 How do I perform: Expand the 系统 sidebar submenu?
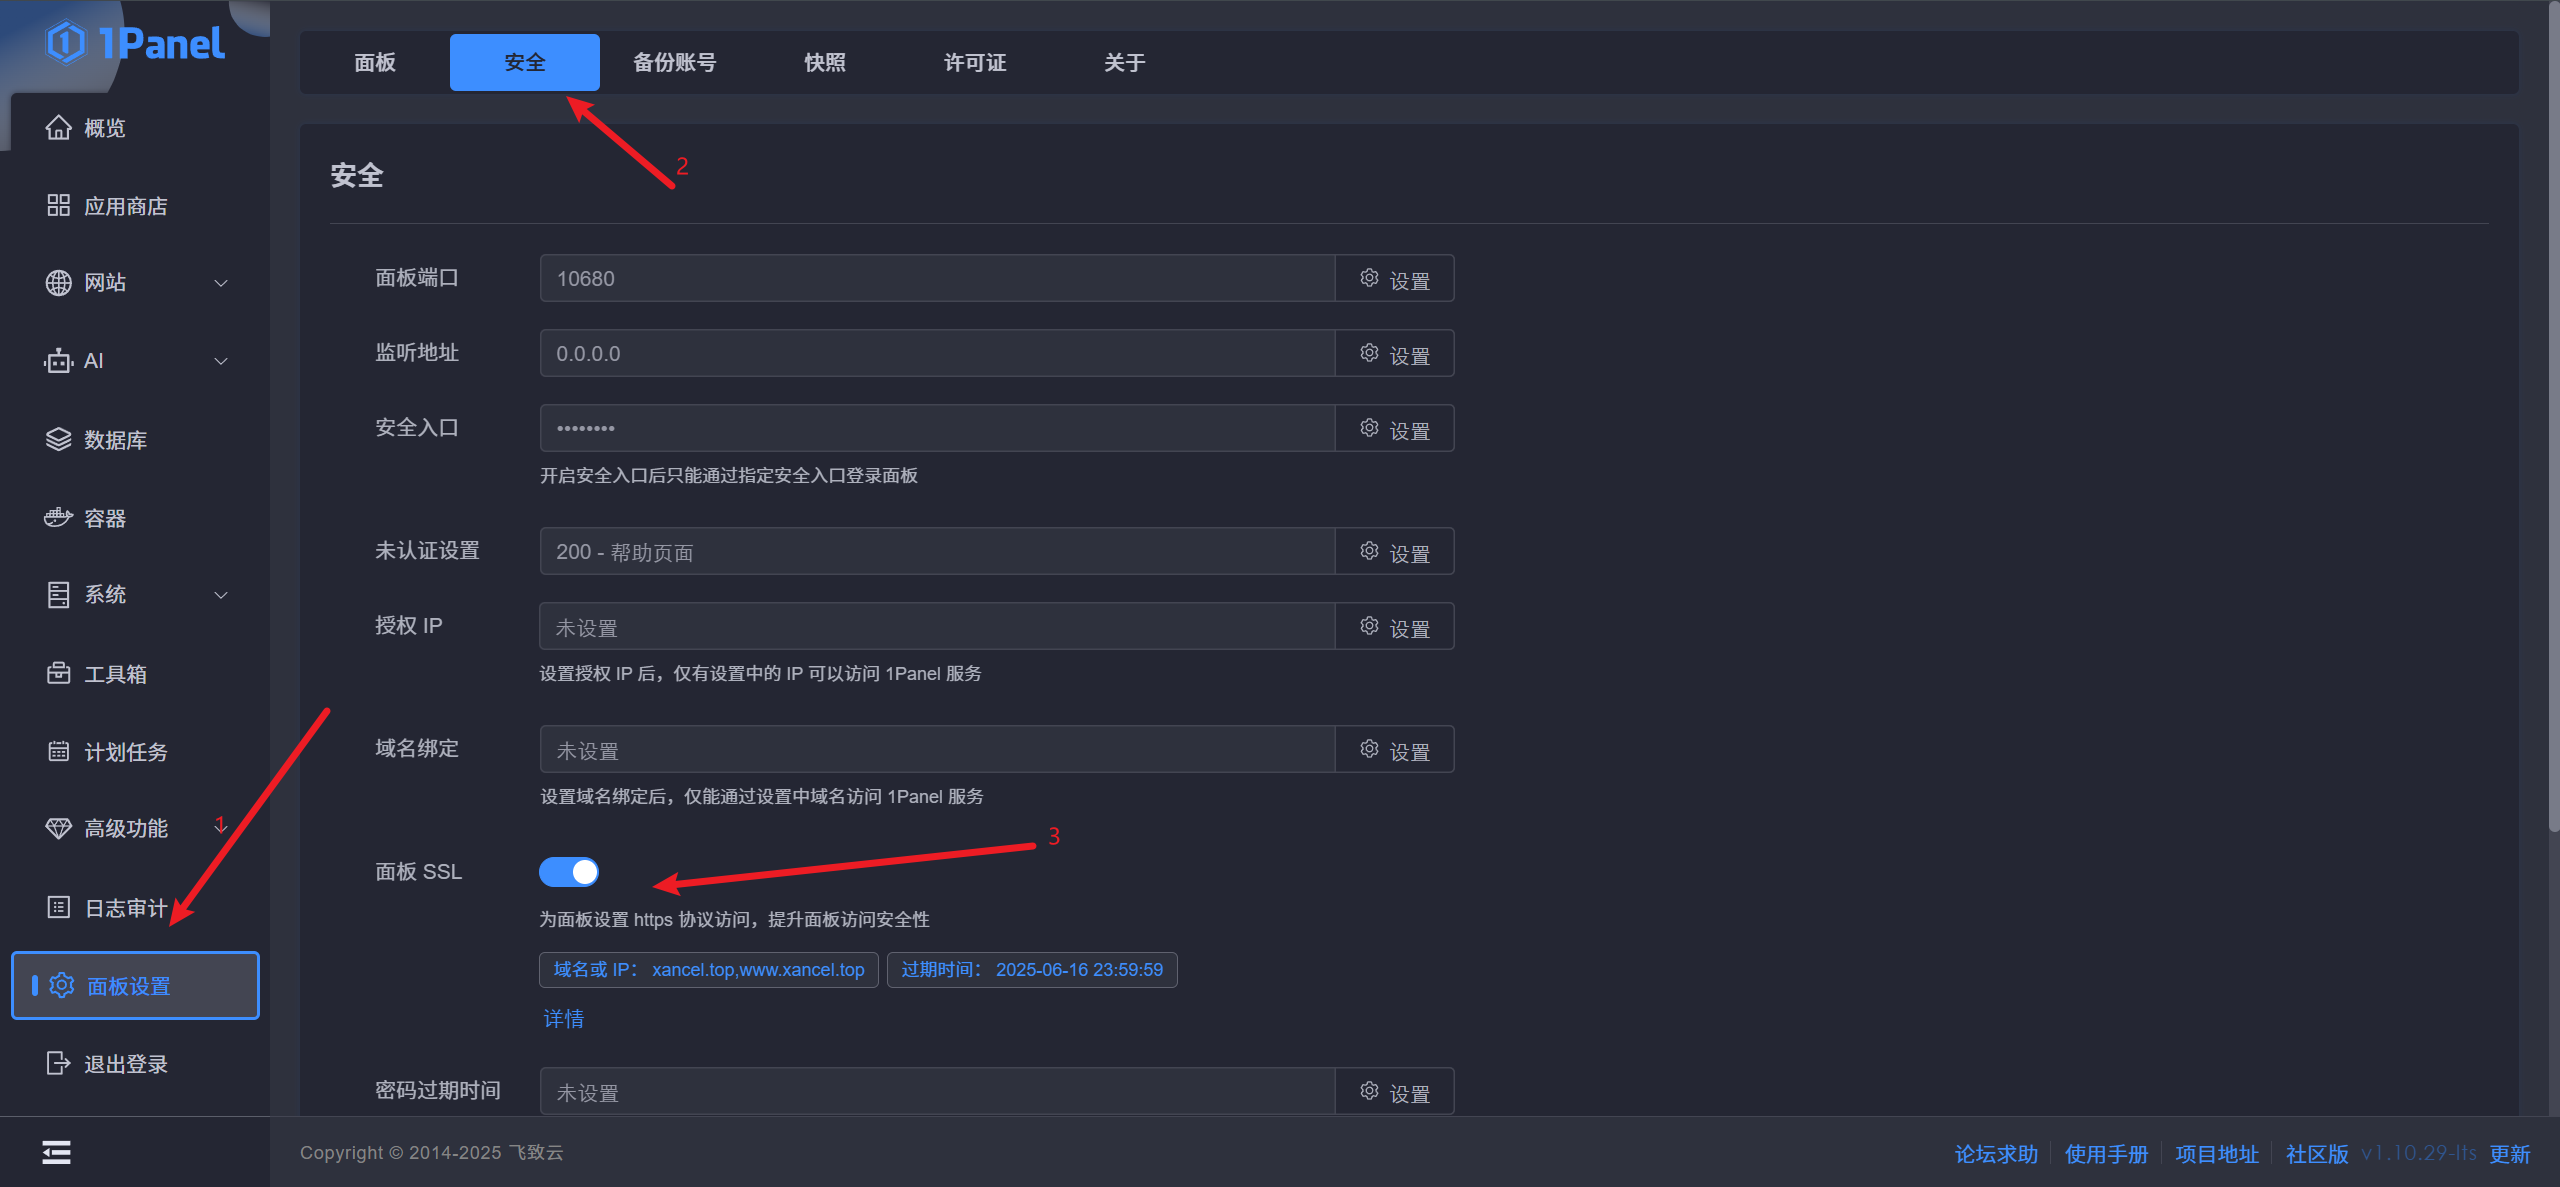(x=221, y=595)
